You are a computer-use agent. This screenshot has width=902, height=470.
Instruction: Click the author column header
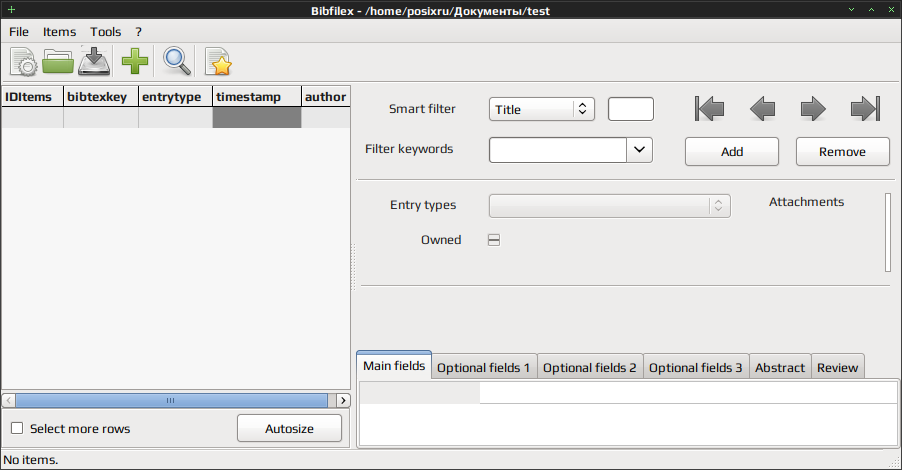coord(326,97)
